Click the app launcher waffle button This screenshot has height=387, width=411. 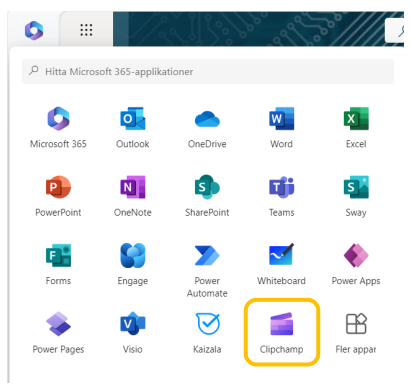(x=86, y=30)
